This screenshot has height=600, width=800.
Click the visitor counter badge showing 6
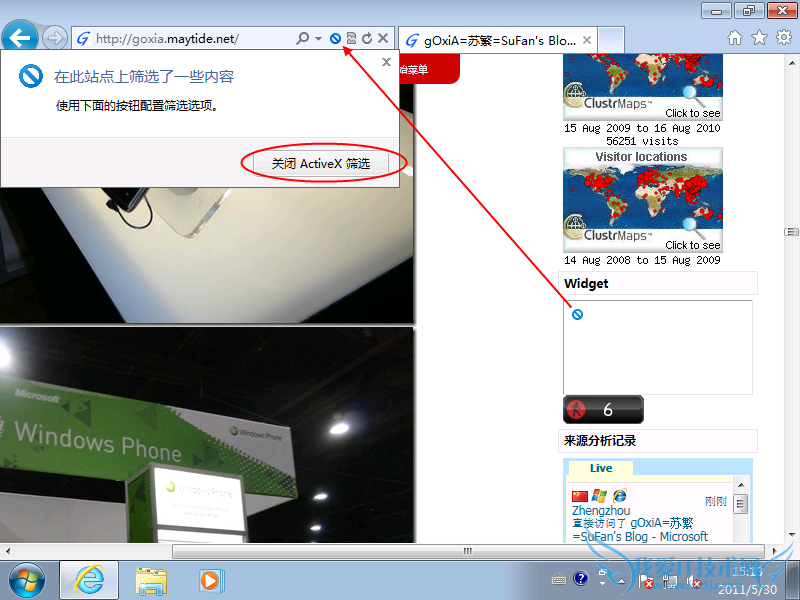point(603,409)
